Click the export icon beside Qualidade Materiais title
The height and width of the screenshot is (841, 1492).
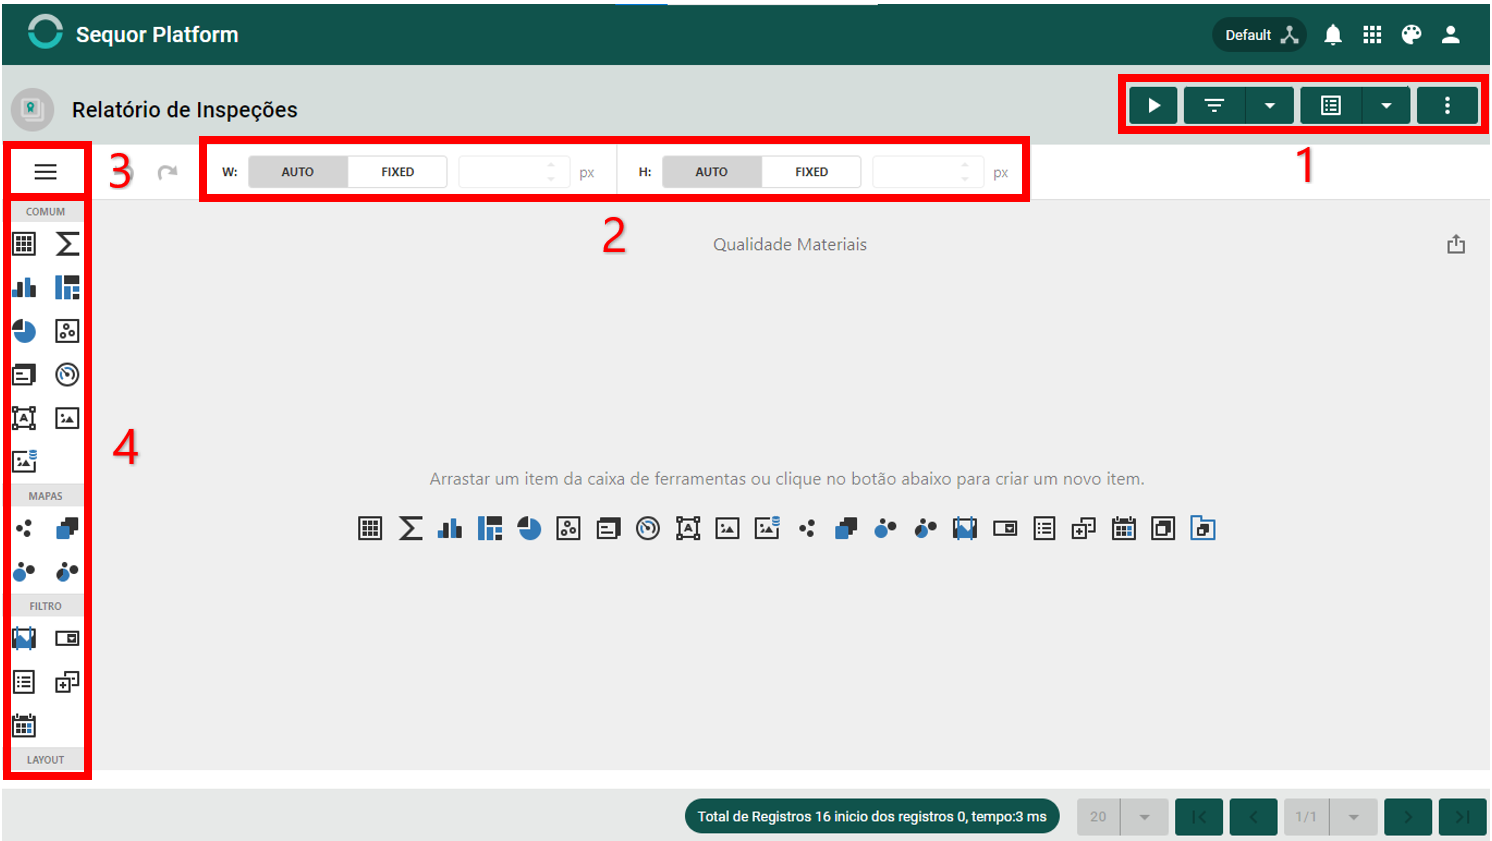tap(1456, 244)
